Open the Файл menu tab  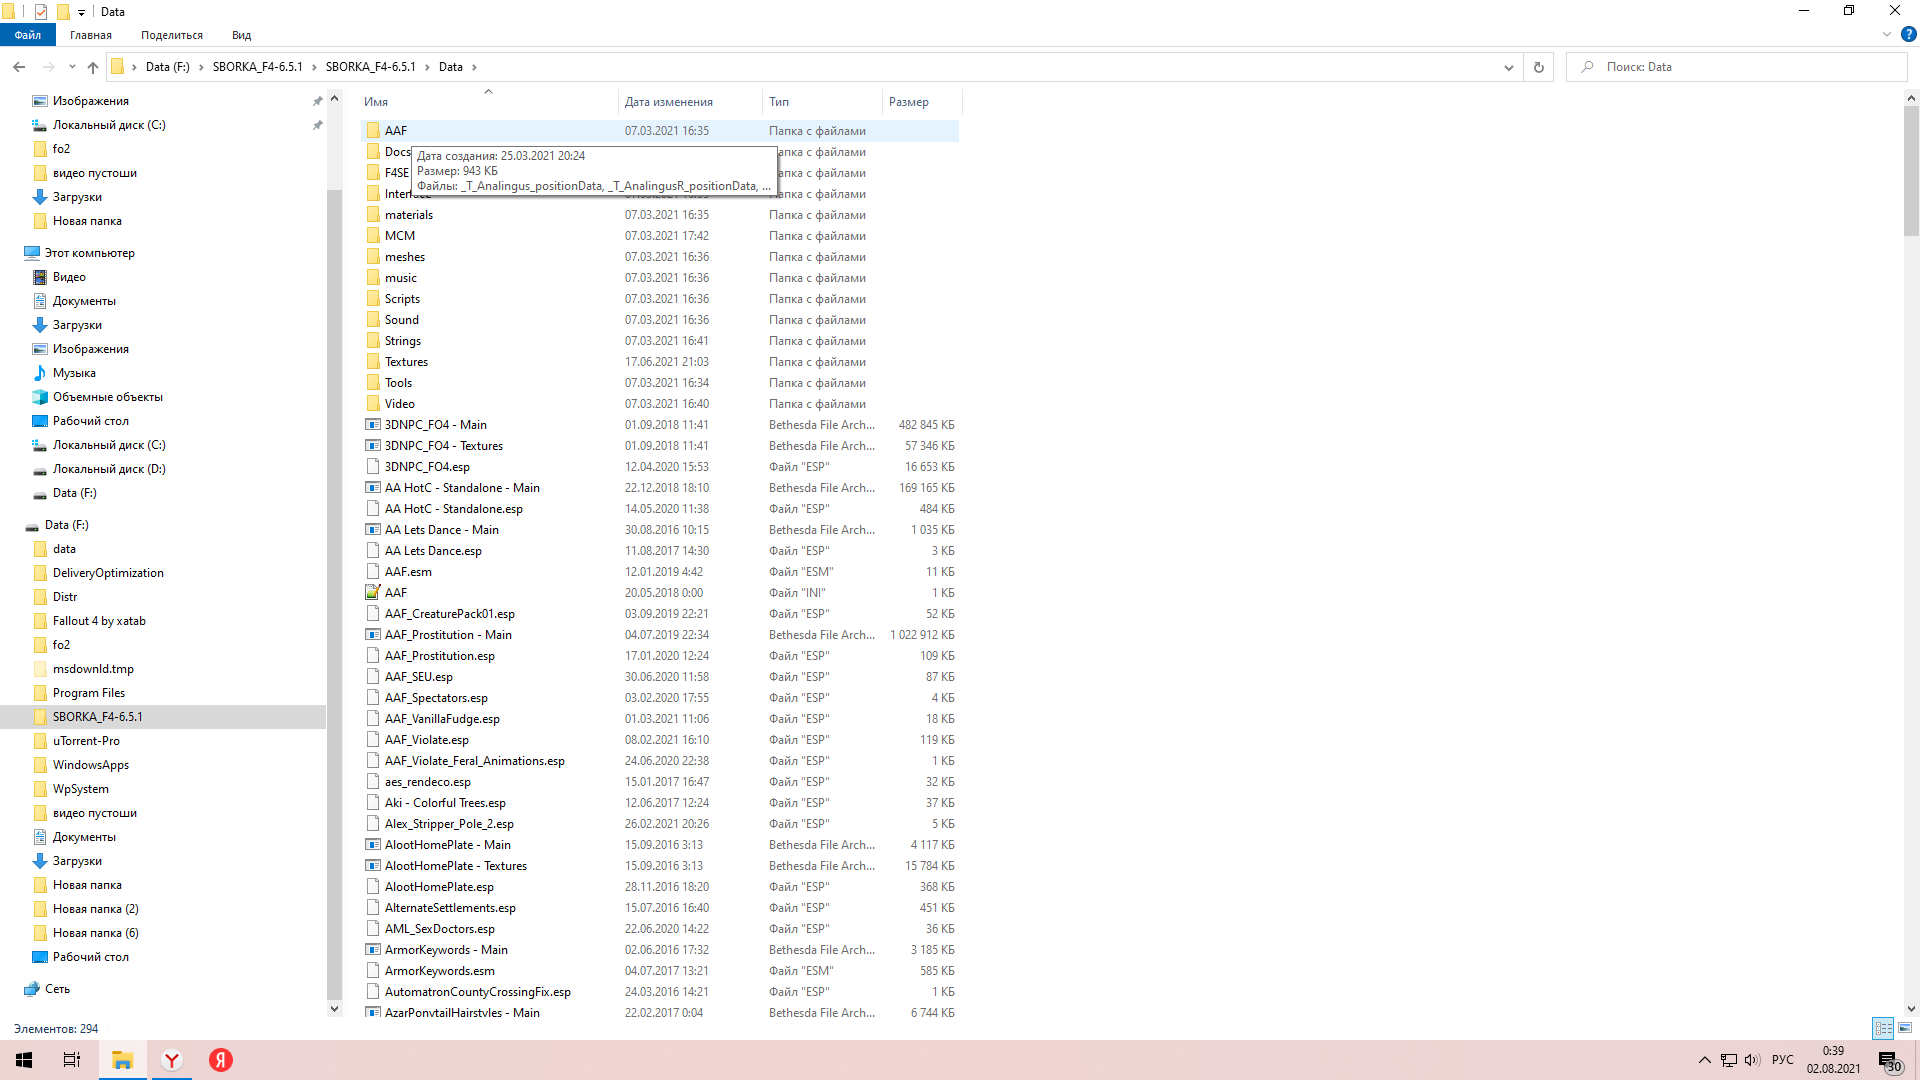(x=28, y=35)
